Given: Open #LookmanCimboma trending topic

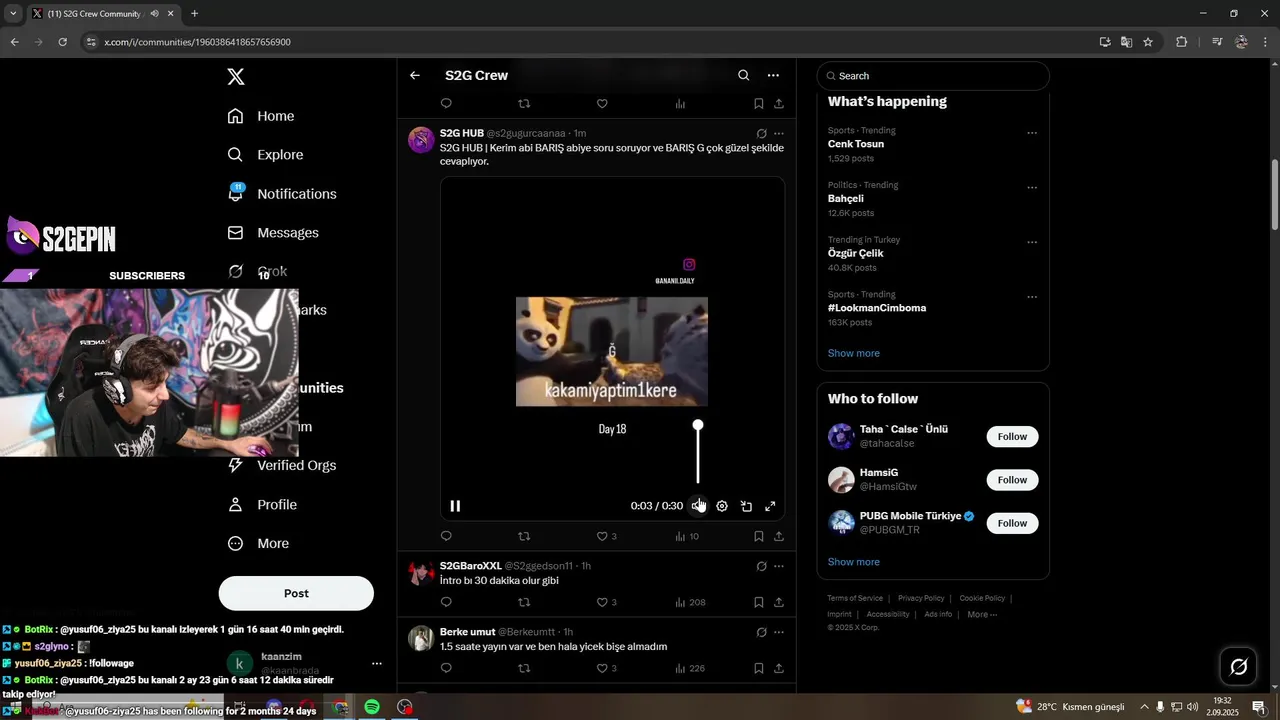Looking at the screenshot, I should tap(877, 308).
